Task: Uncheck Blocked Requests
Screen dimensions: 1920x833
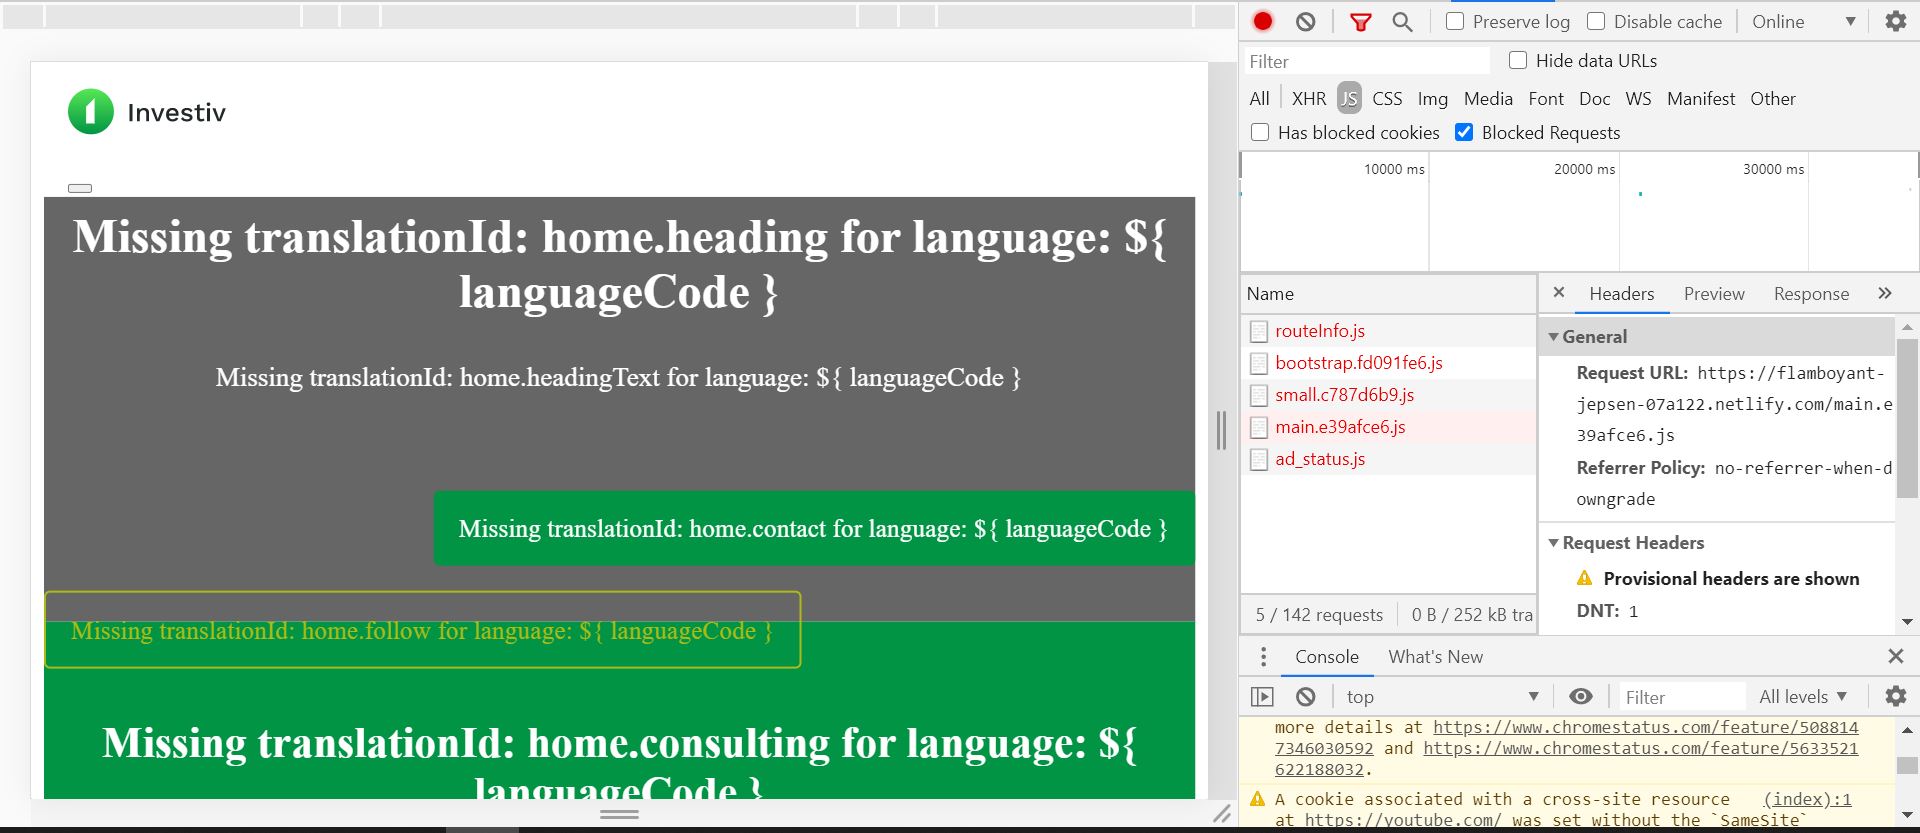Action: pyautogui.click(x=1464, y=132)
